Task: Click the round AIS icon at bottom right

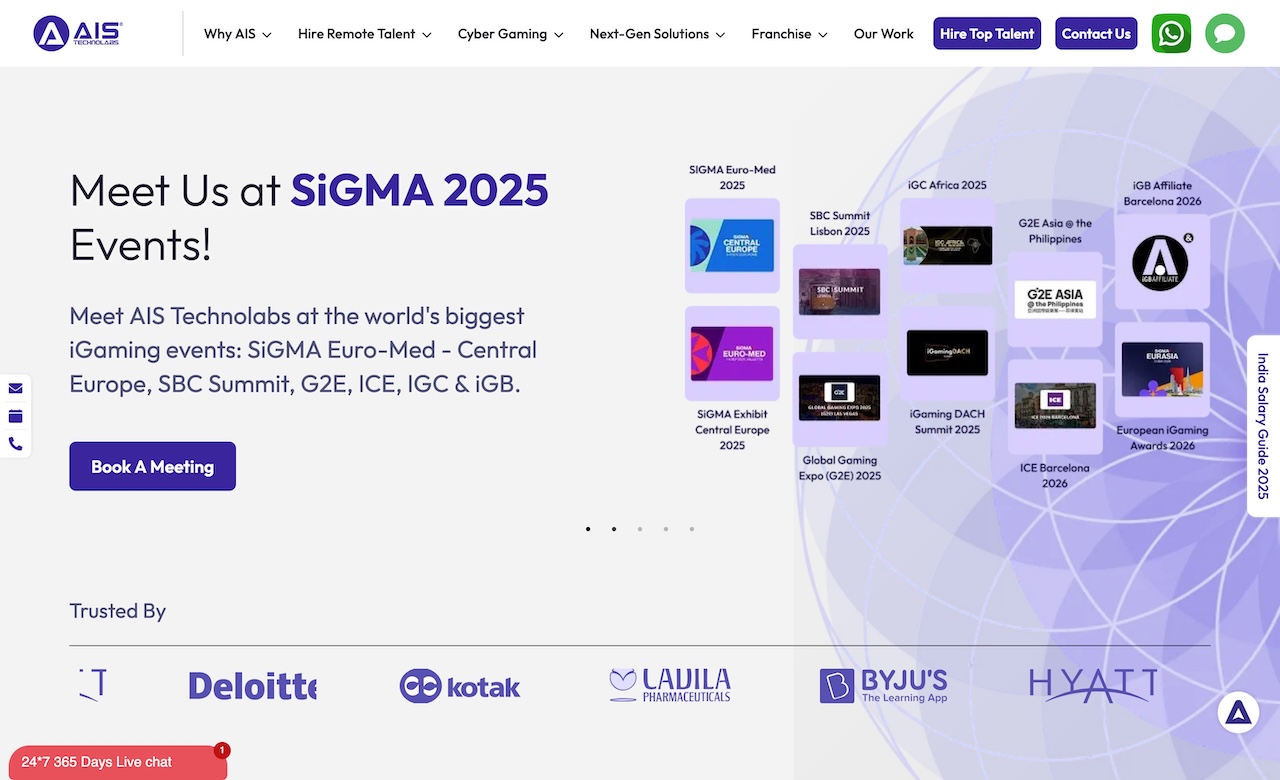Action: coord(1238,712)
